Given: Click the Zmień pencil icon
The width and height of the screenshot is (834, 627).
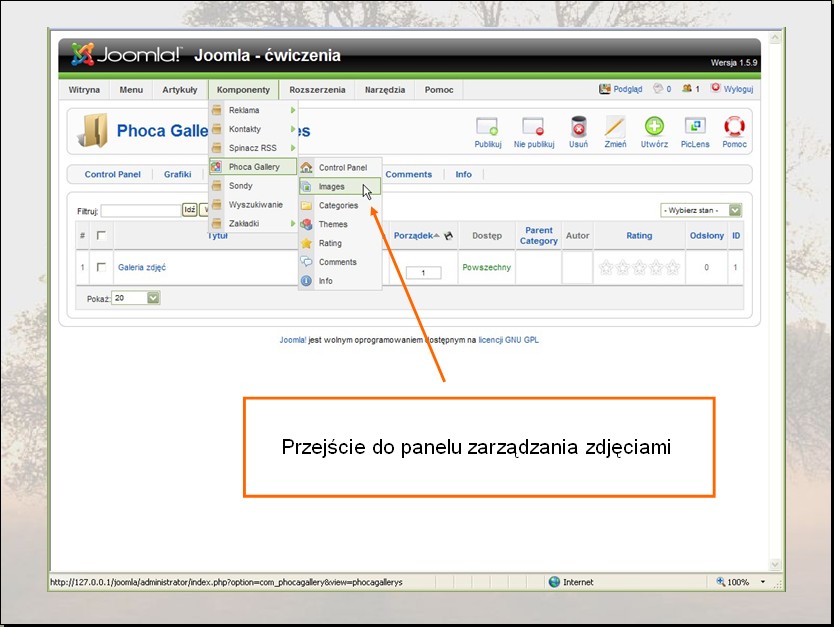Looking at the screenshot, I should [x=615, y=127].
